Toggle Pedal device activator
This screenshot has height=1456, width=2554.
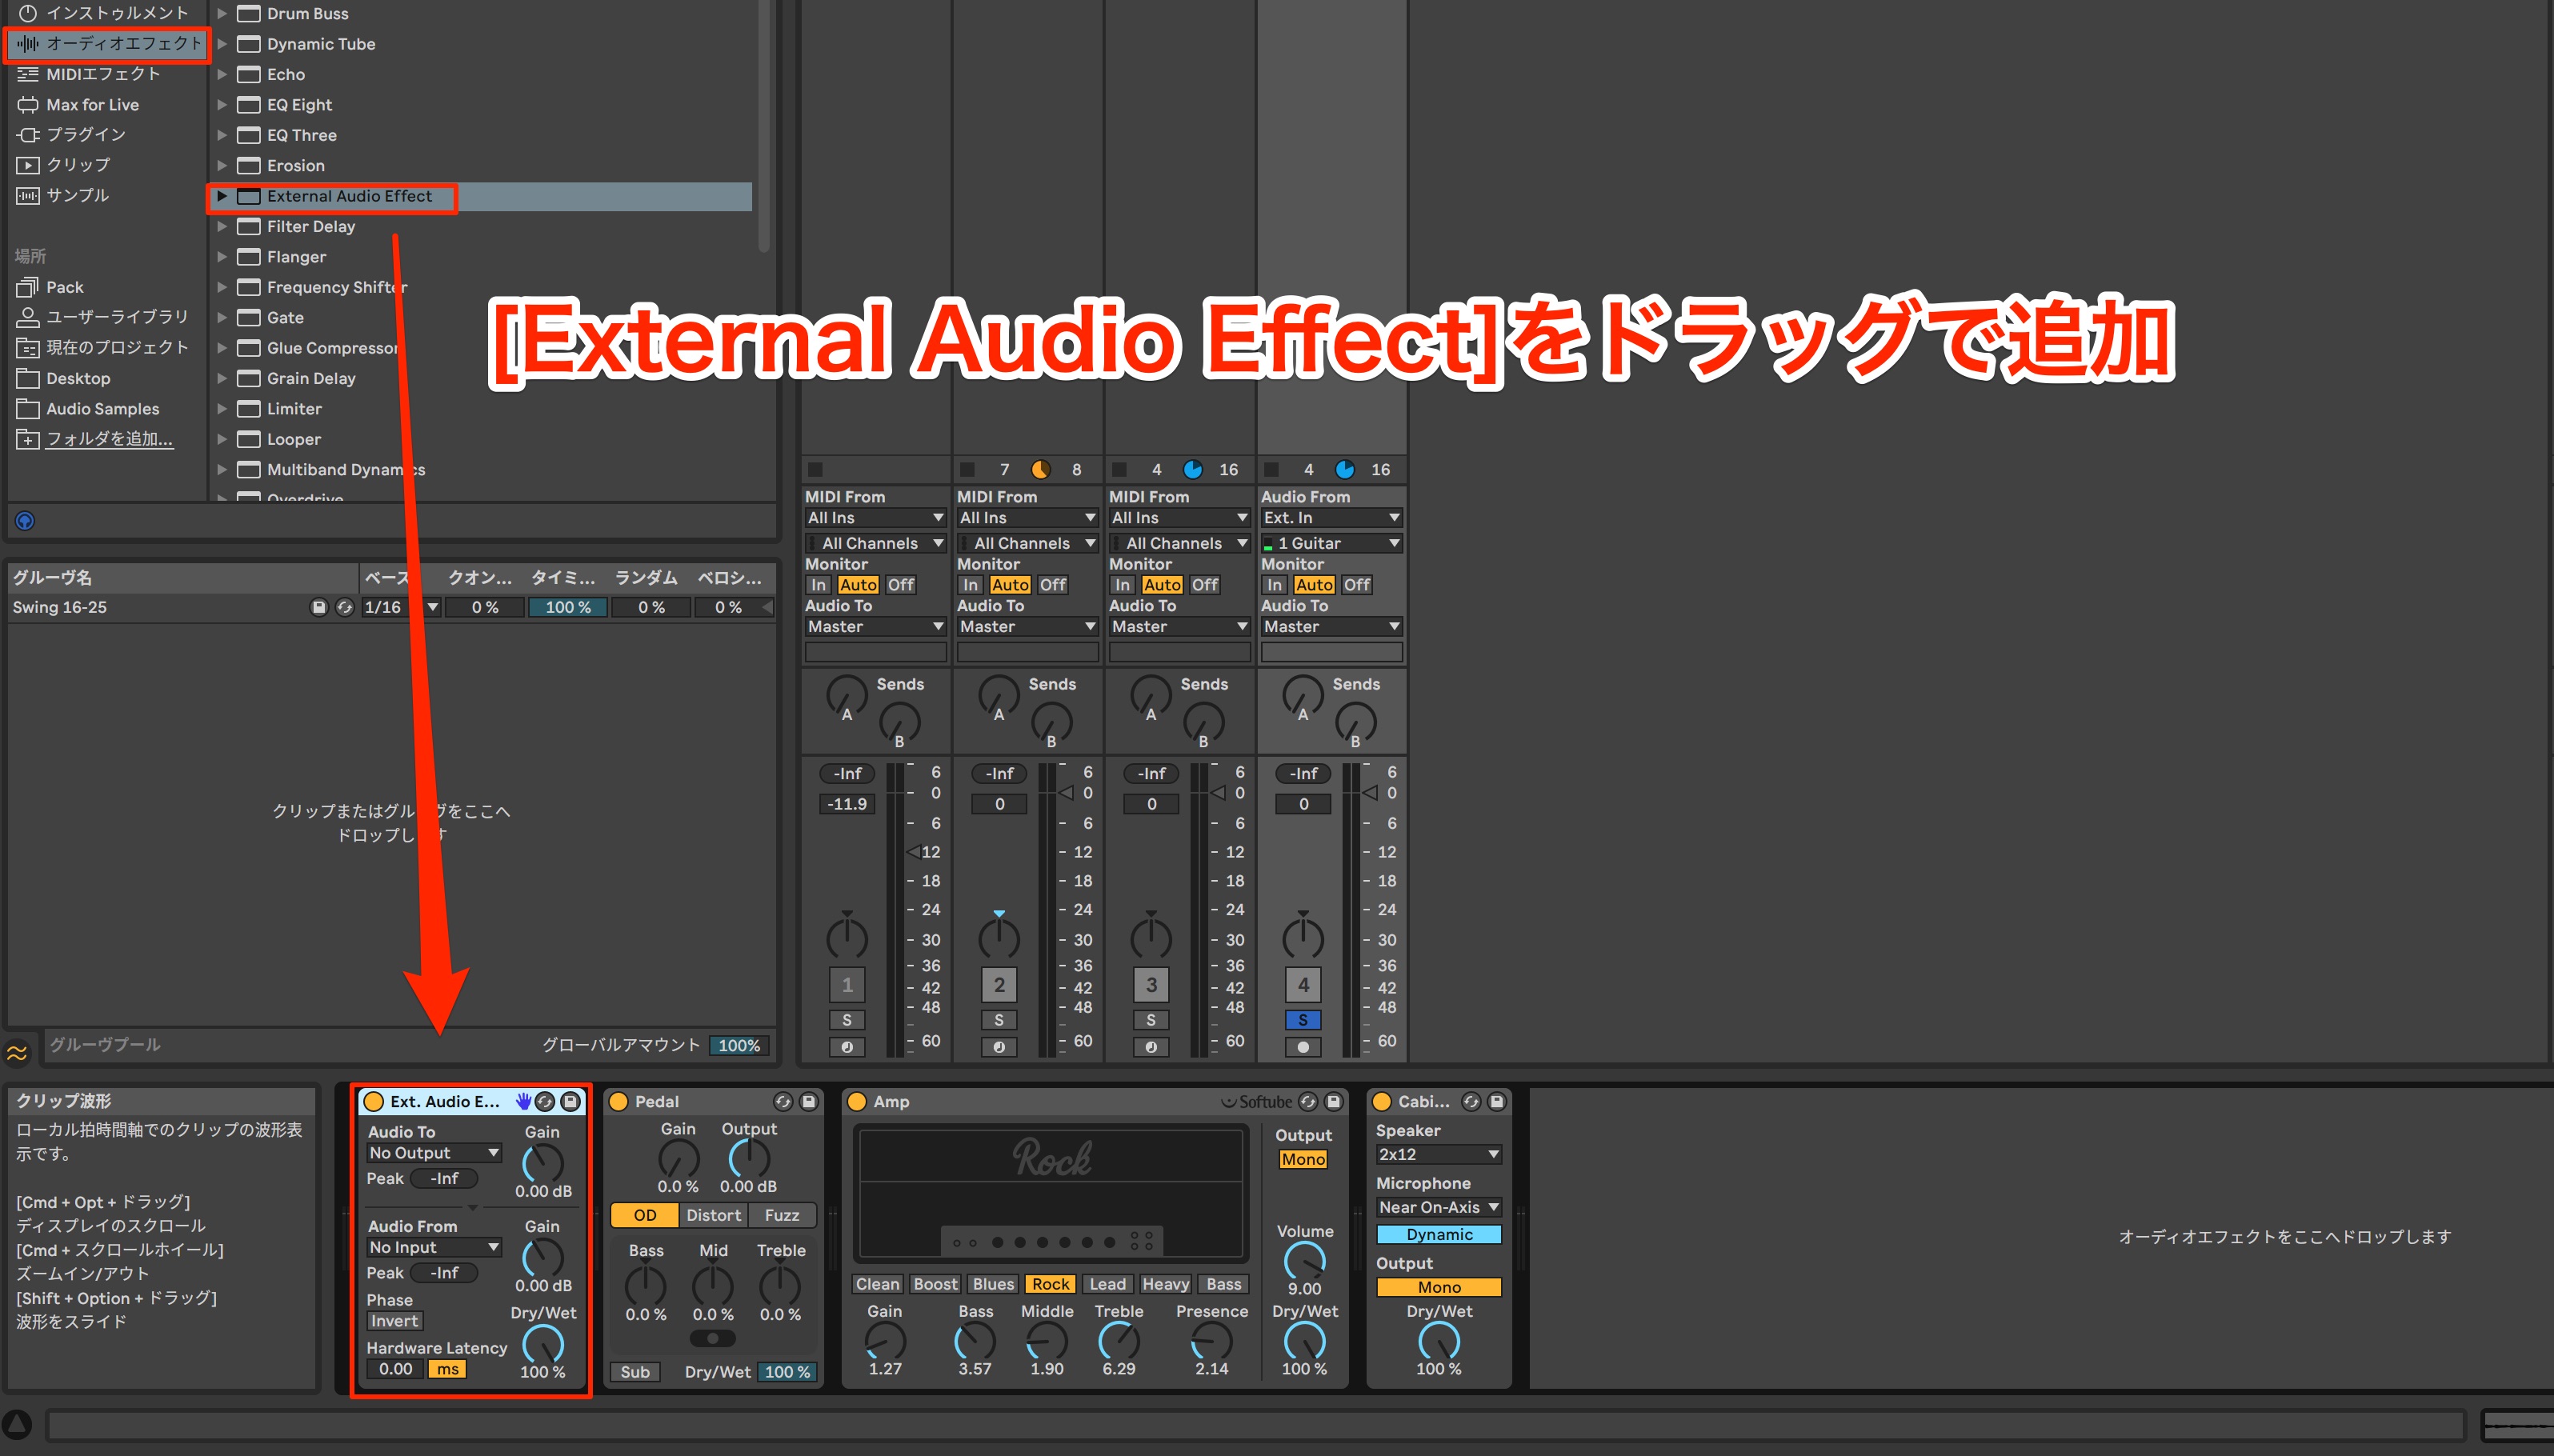618,1101
